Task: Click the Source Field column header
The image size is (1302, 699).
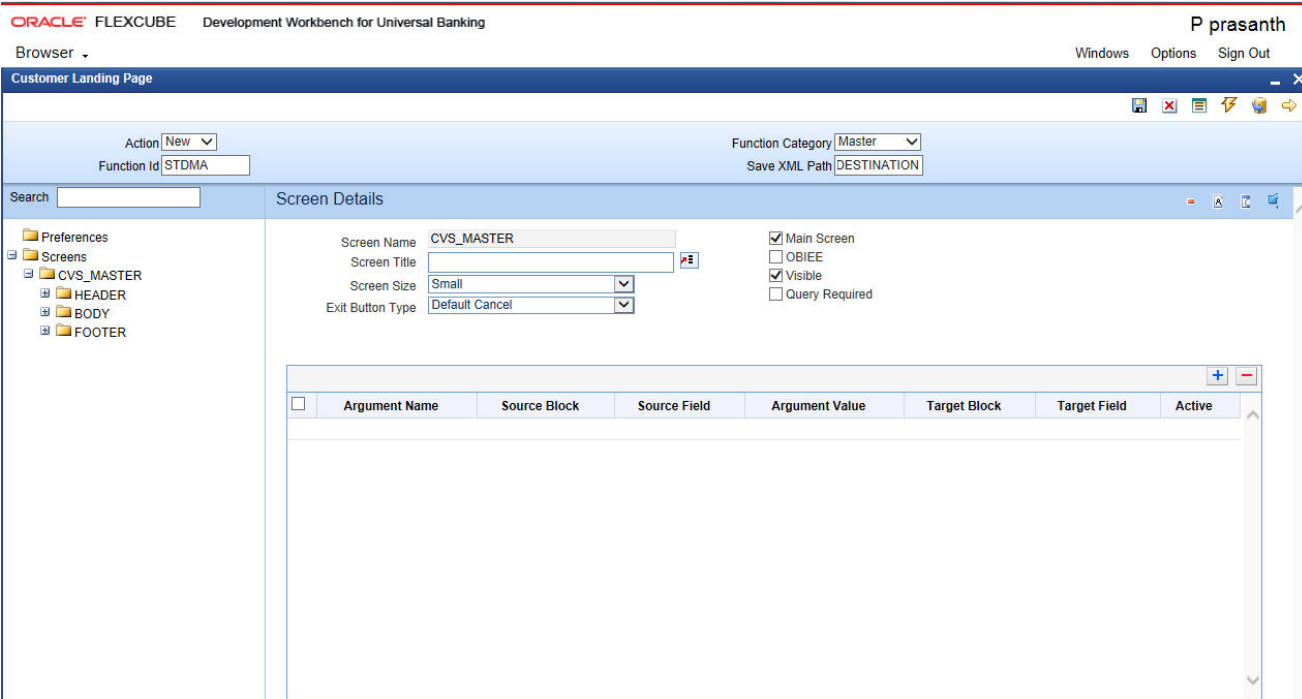Action: pyautogui.click(x=674, y=406)
